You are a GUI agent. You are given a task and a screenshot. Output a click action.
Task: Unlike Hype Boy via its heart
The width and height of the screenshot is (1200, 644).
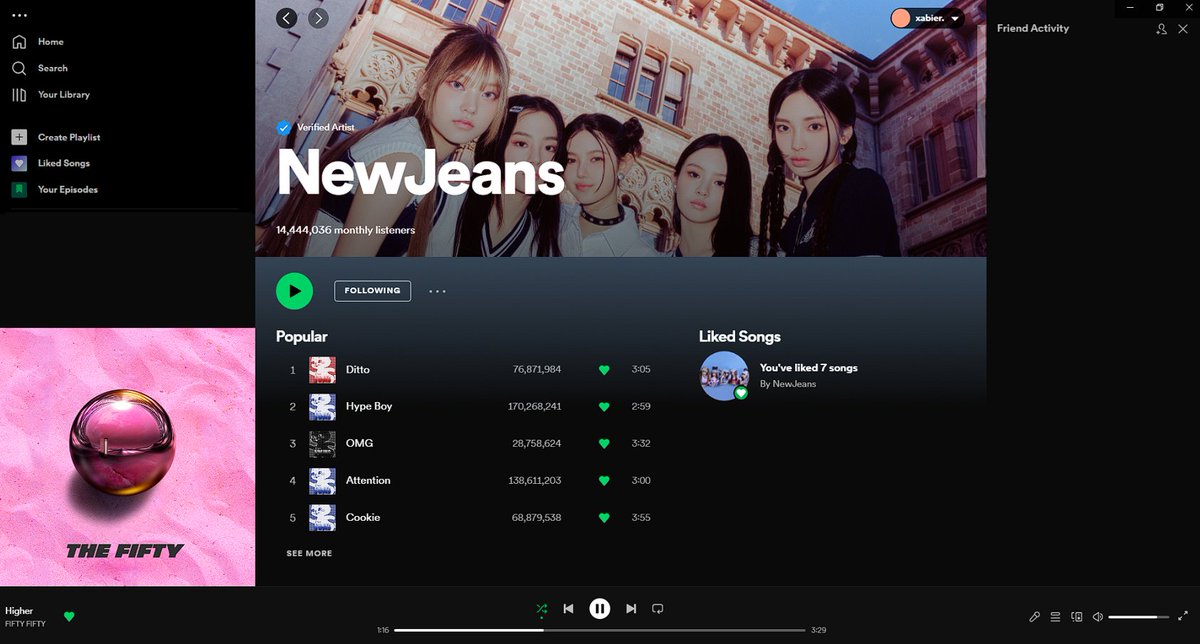coord(604,407)
